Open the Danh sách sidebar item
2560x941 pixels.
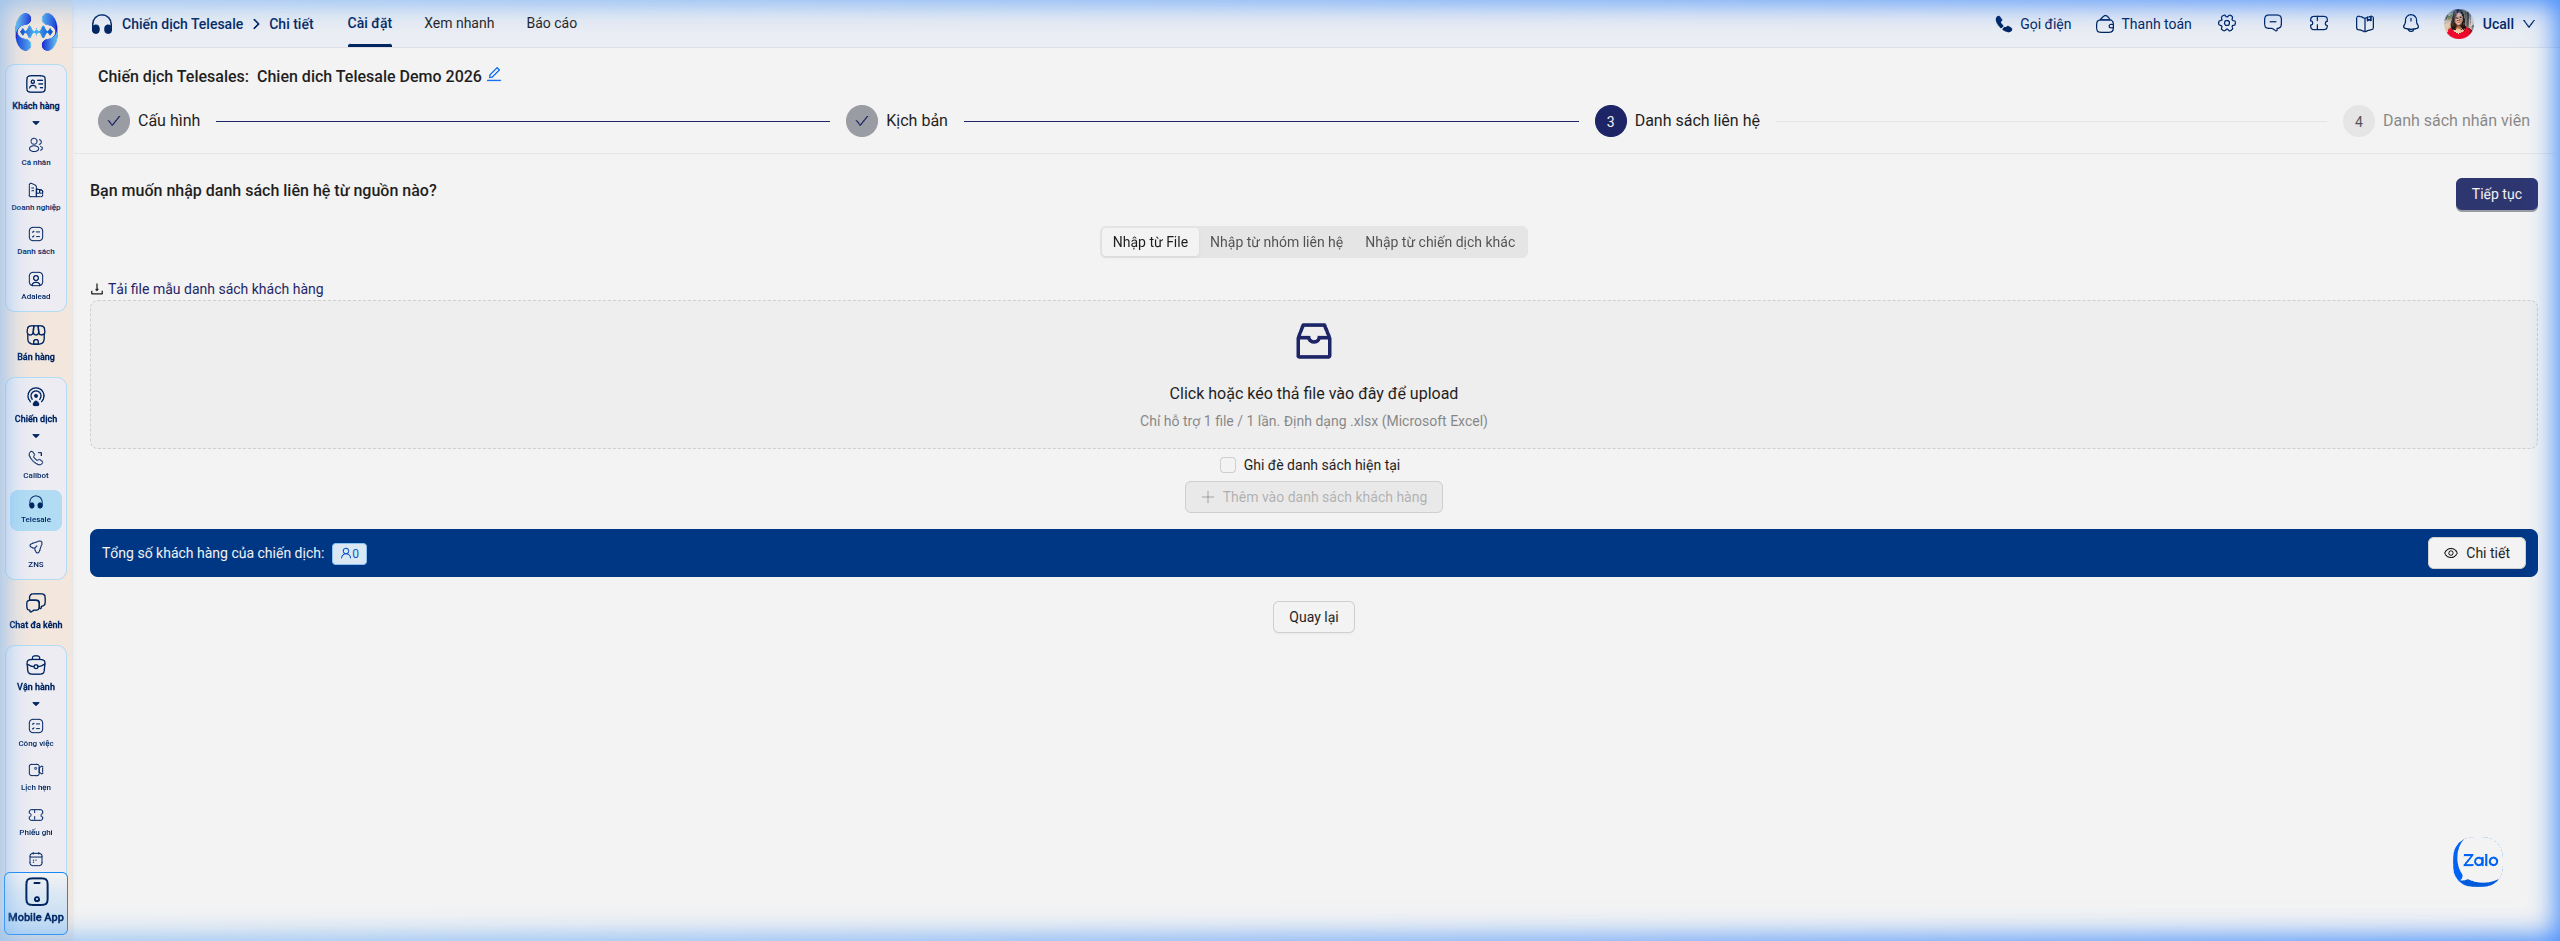click(x=36, y=240)
